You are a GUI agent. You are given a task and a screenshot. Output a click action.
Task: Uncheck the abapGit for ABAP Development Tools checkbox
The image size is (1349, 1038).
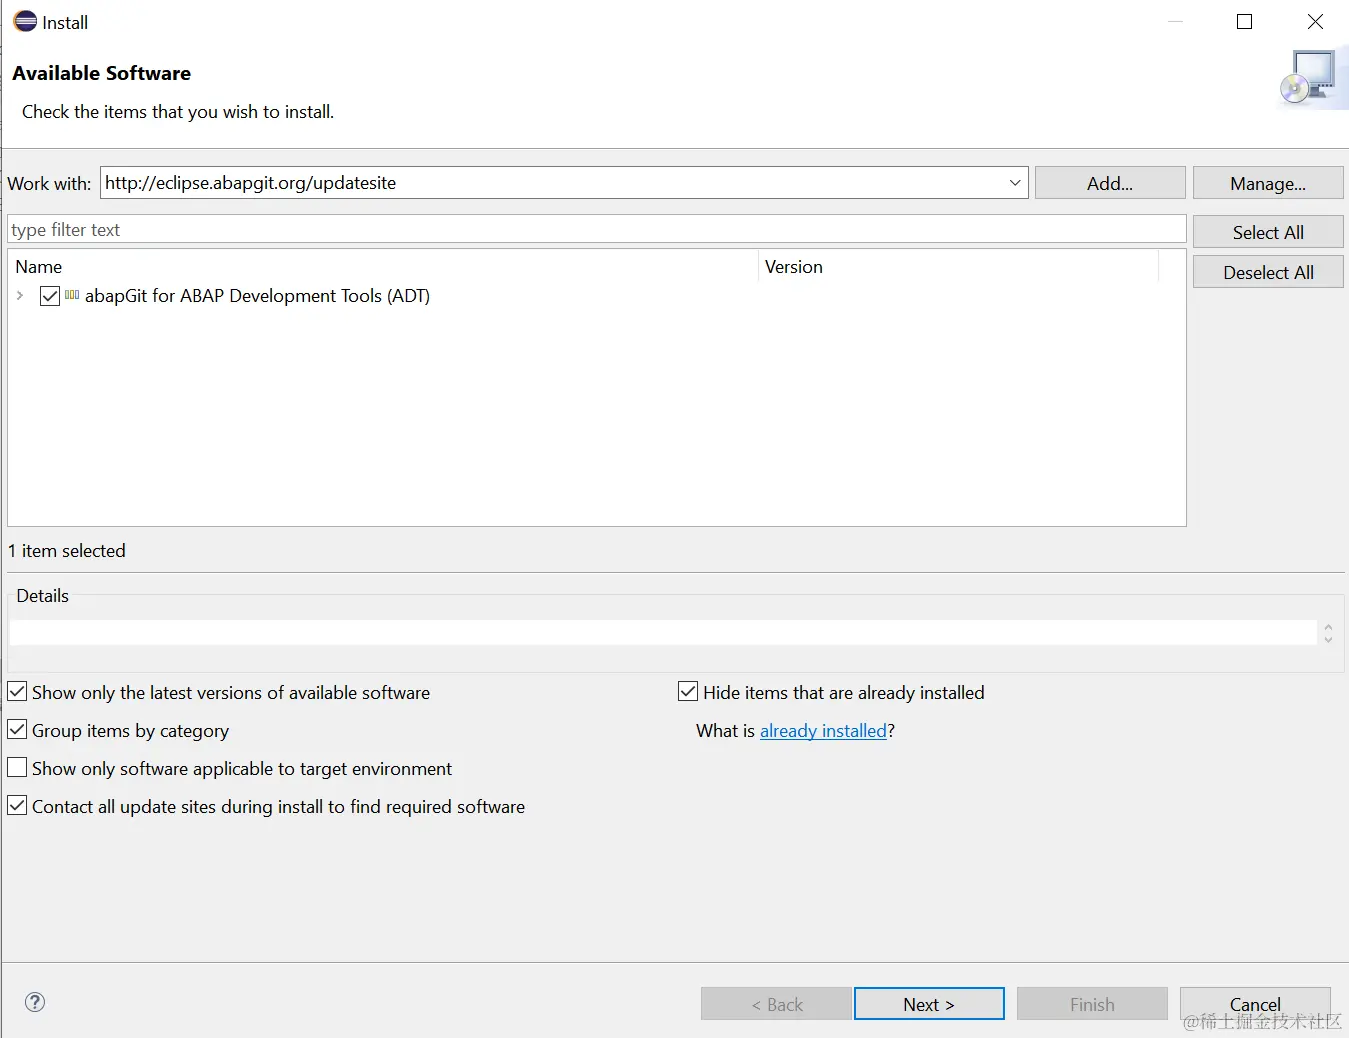(x=50, y=296)
